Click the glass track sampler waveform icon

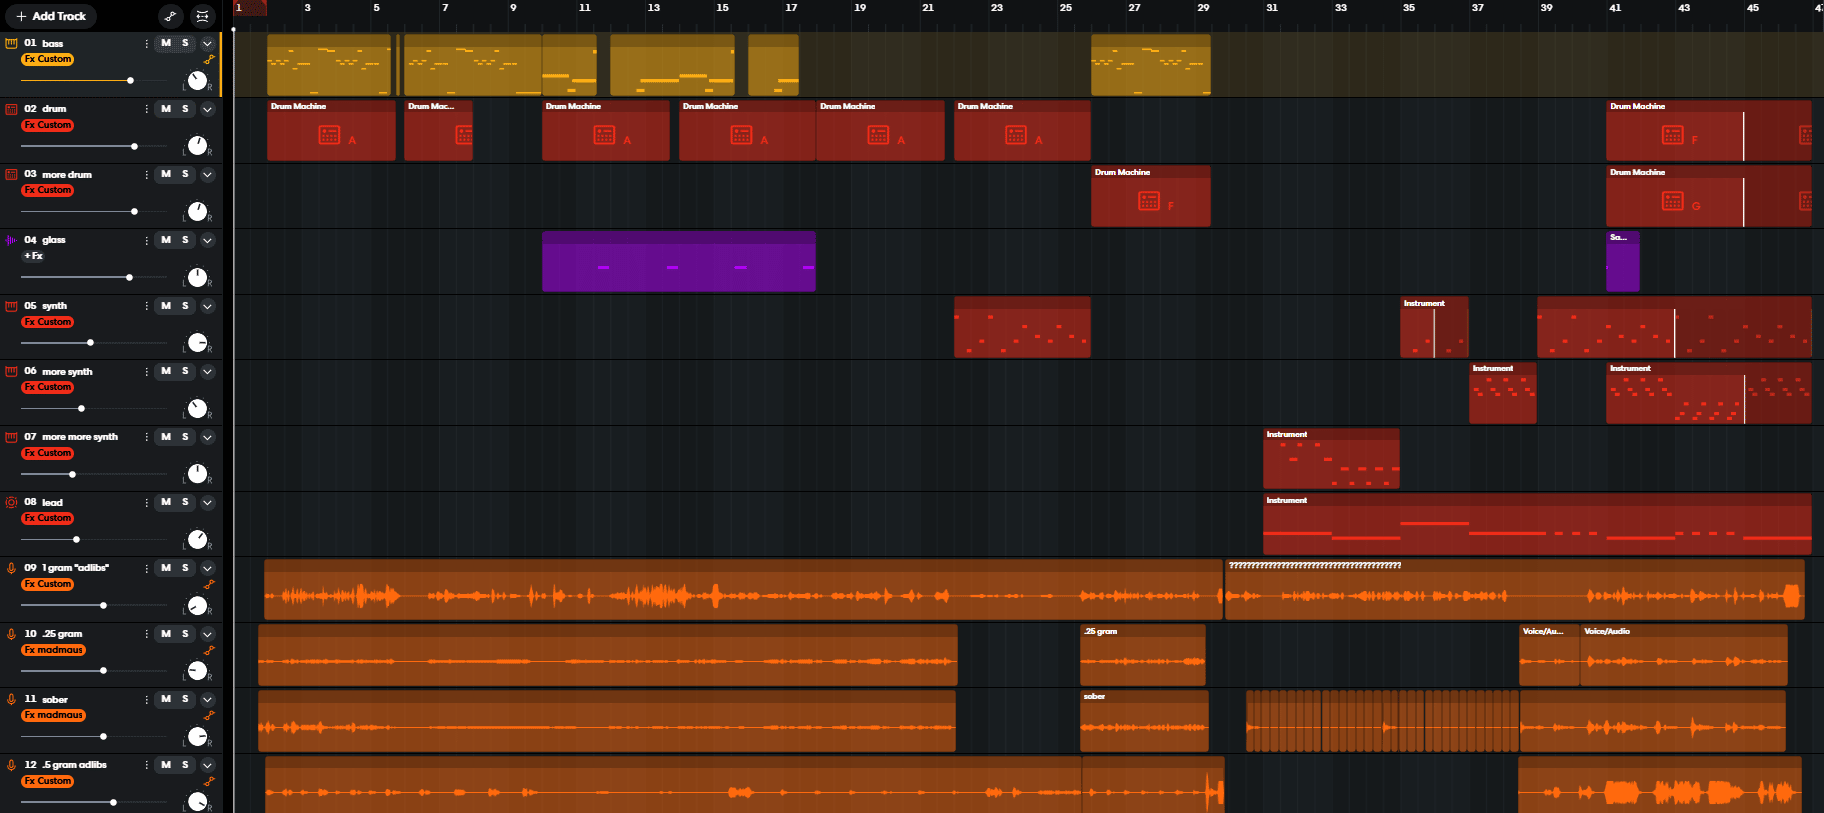[11, 240]
